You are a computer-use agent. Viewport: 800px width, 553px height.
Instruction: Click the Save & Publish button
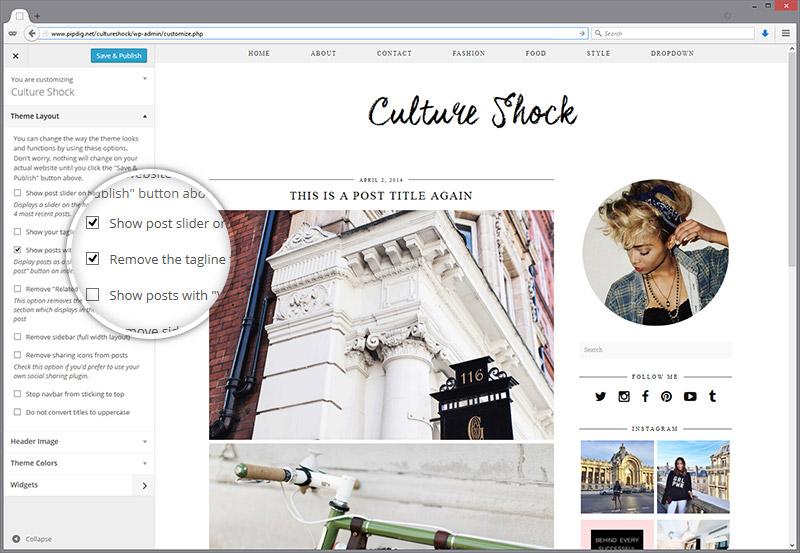point(119,56)
